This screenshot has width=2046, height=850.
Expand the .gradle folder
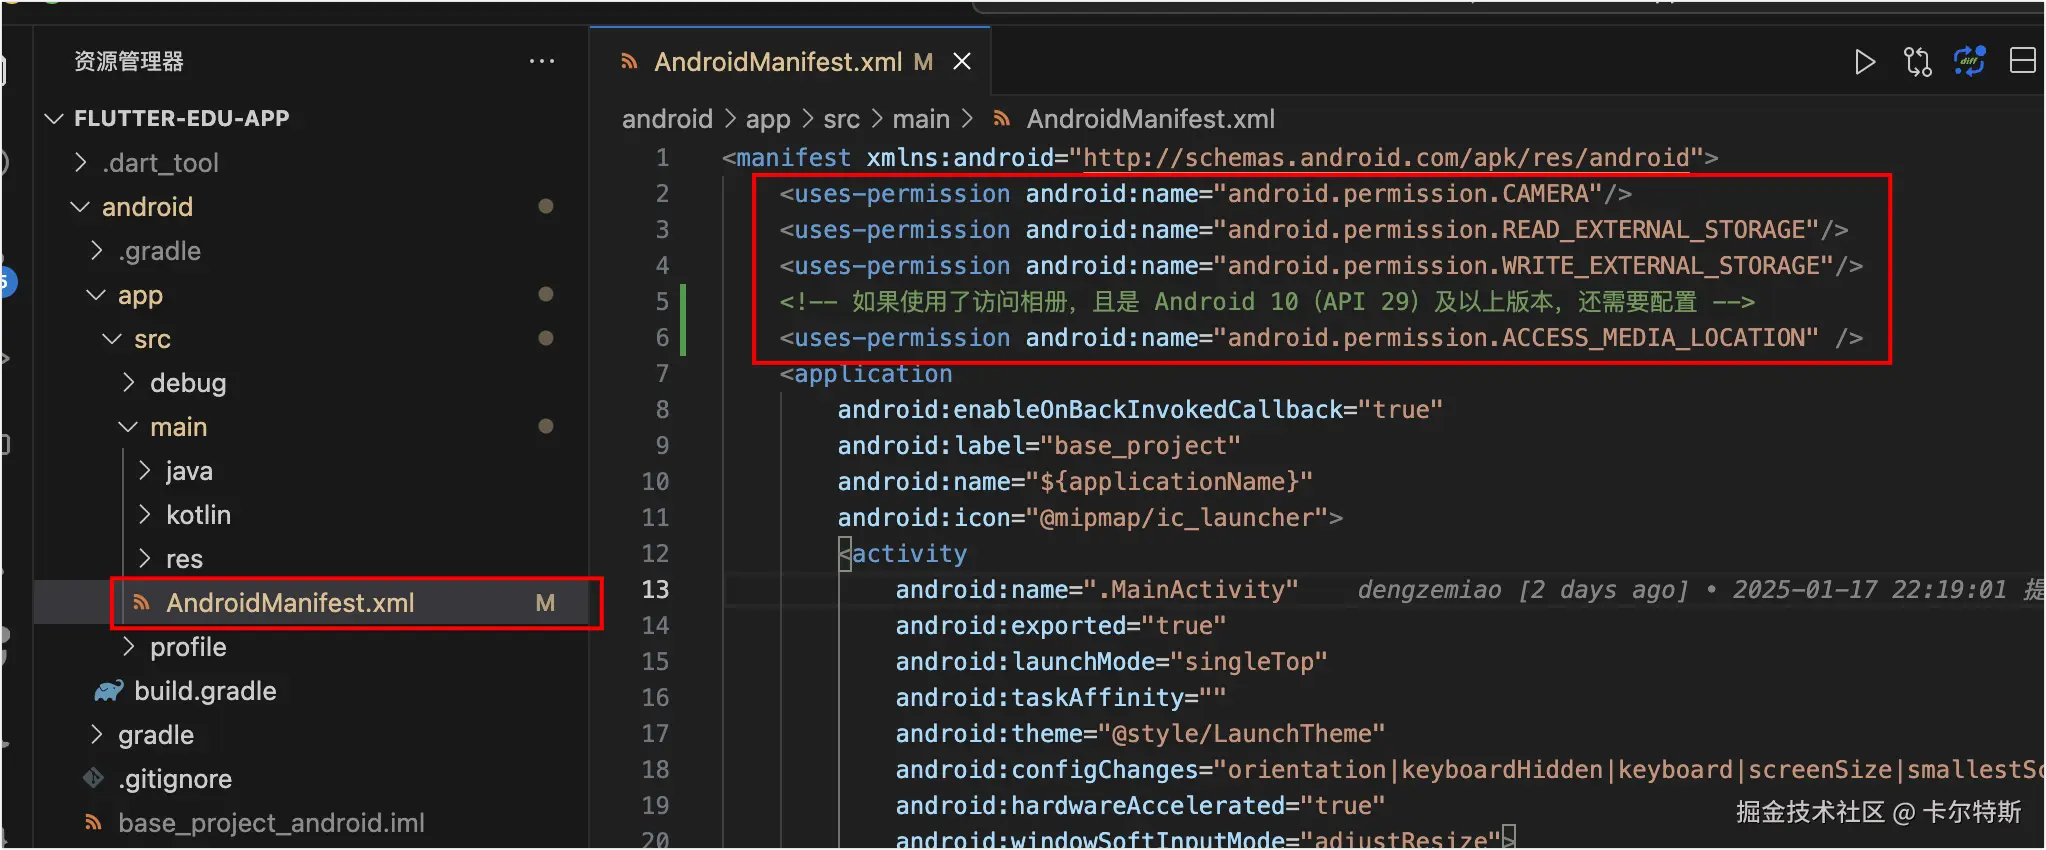pyautogui.click(x=97, y=250)
